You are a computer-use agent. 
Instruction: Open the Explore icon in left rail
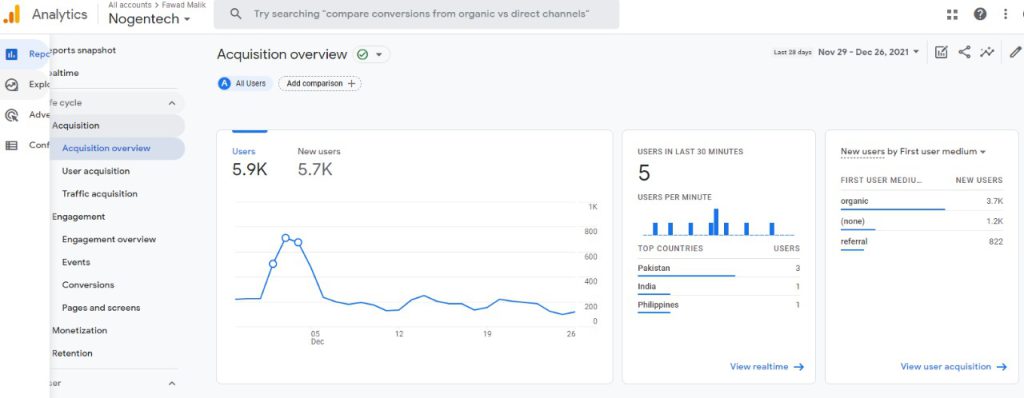pyautogui.click(x=11, y=84)
